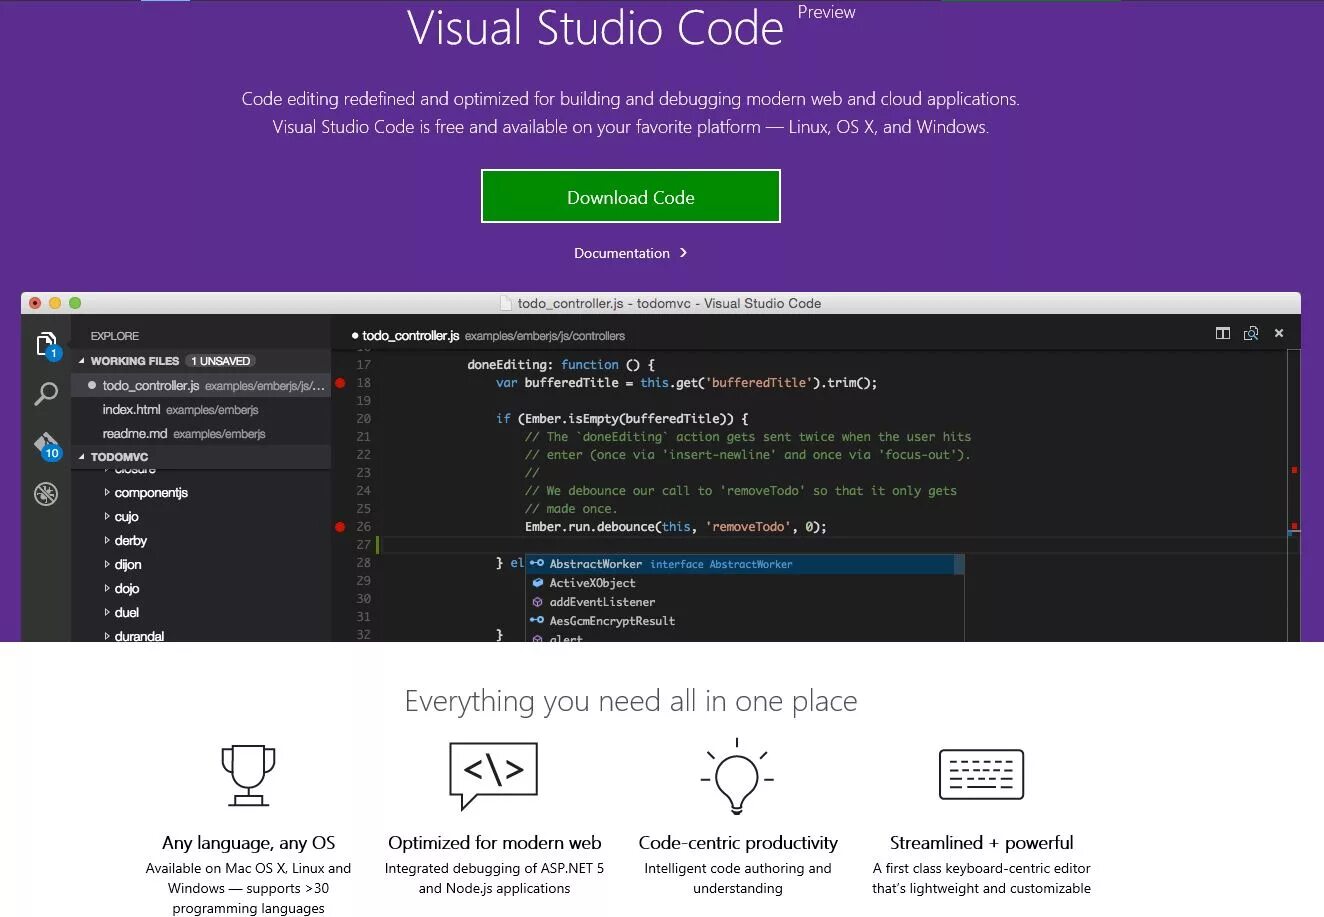Collapse the WORKING FILES section

tap(82, 361)
